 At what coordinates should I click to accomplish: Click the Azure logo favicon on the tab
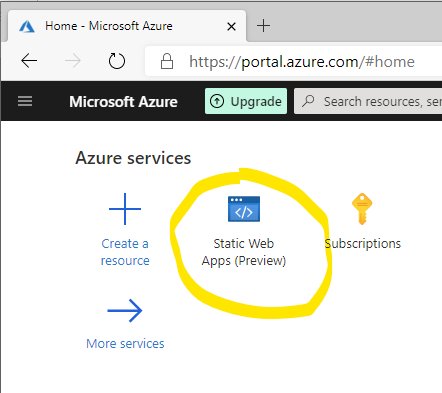click(27, 26)
